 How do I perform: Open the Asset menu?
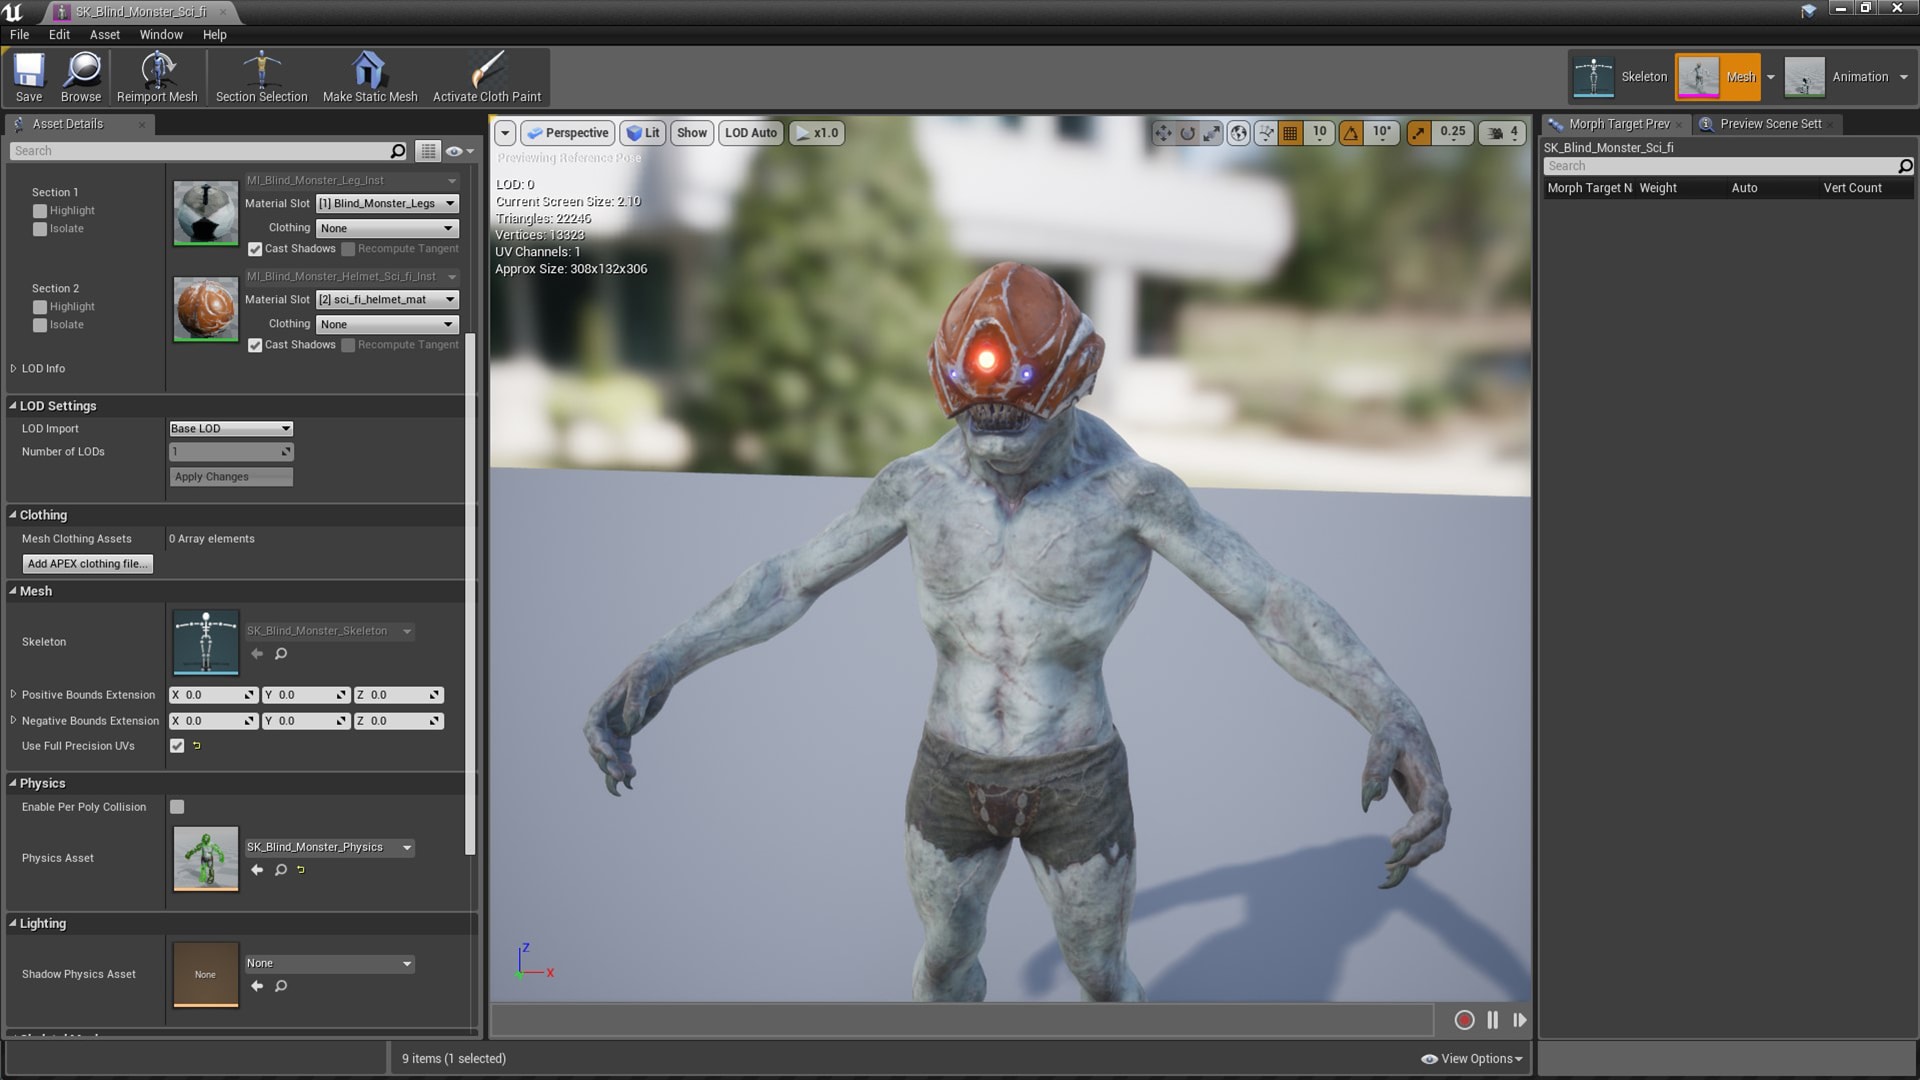(104, 34)
